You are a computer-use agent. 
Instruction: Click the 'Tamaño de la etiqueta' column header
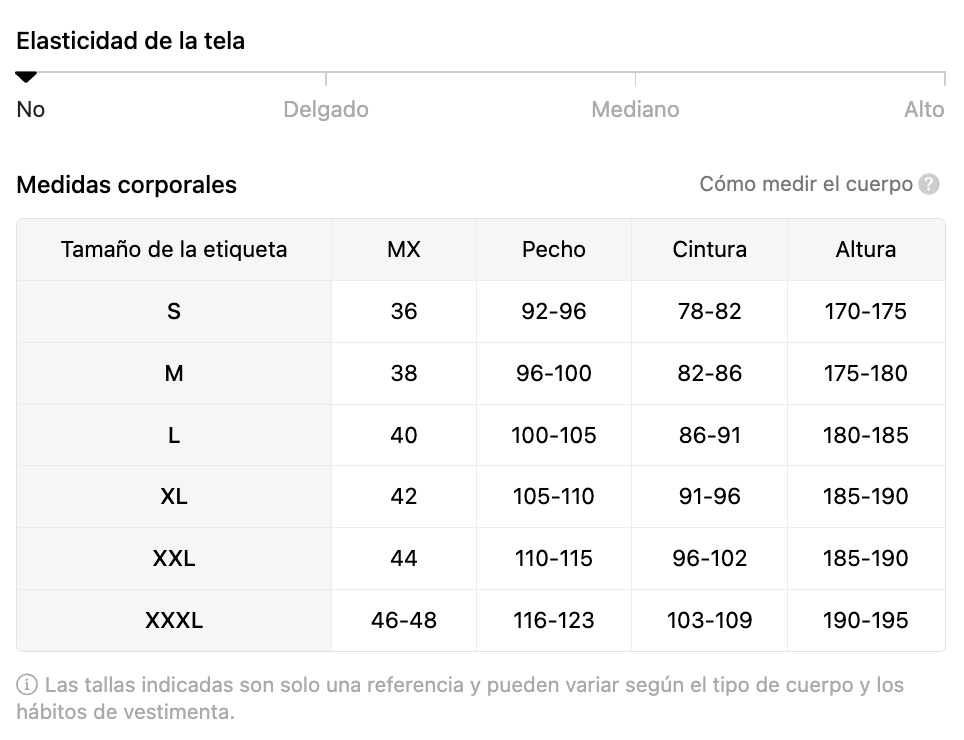[174, 250]
